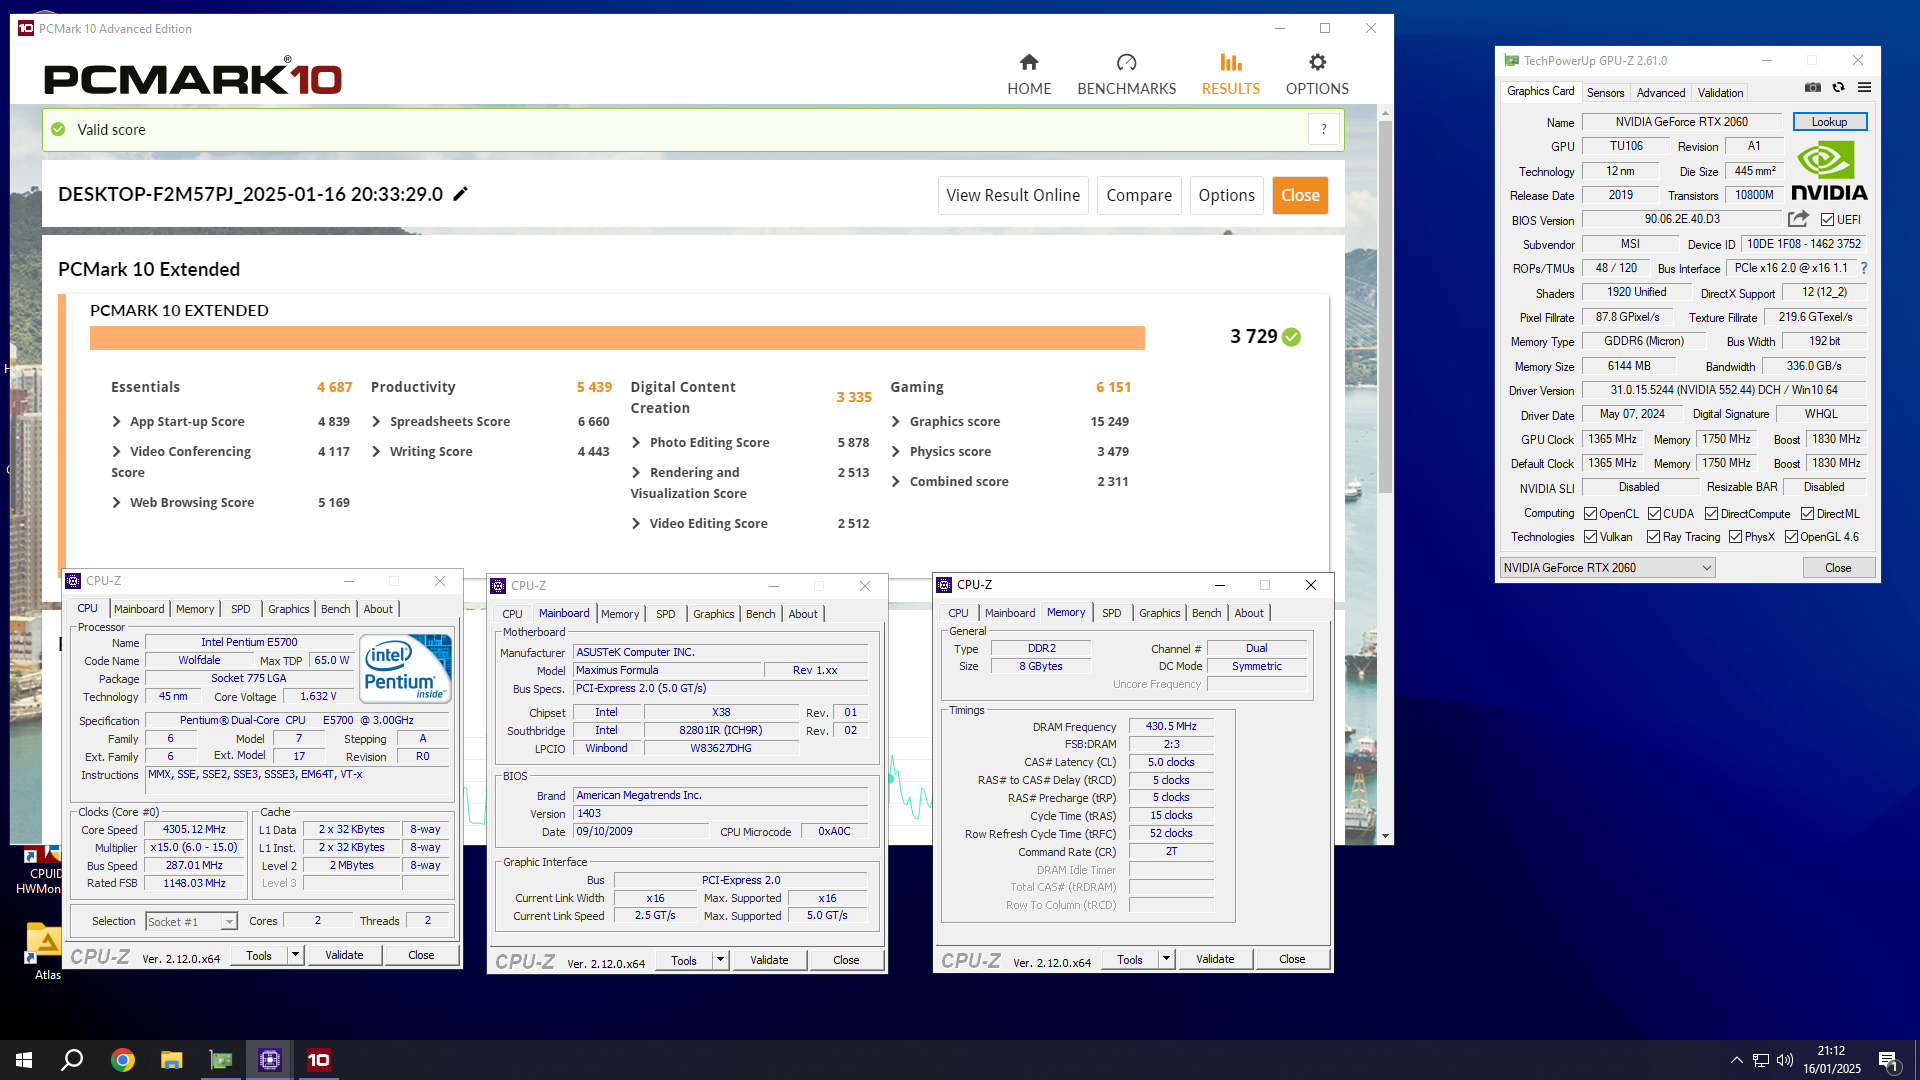Toggle the Ray Tracing checkbox
The height and width of the screenshot is (1080, 1920).
click(x=1654, y=537)
